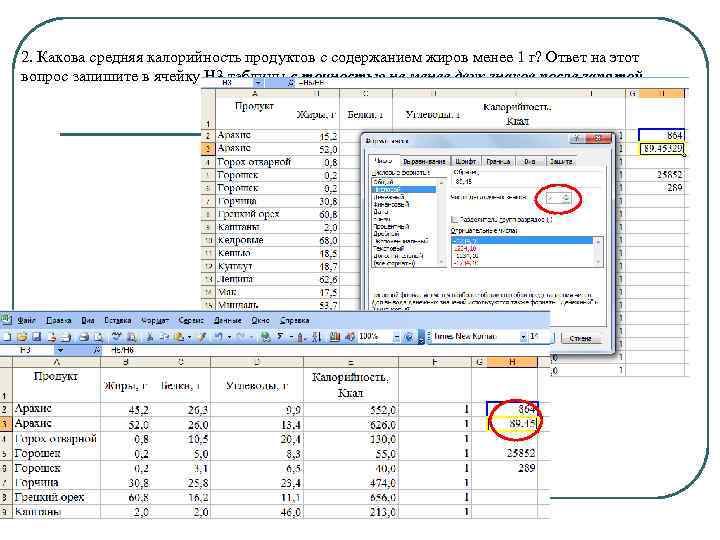This screenshot has width=720, height=540.
Task: Click the AutoSum sigma icon
Action: point(280,337)
